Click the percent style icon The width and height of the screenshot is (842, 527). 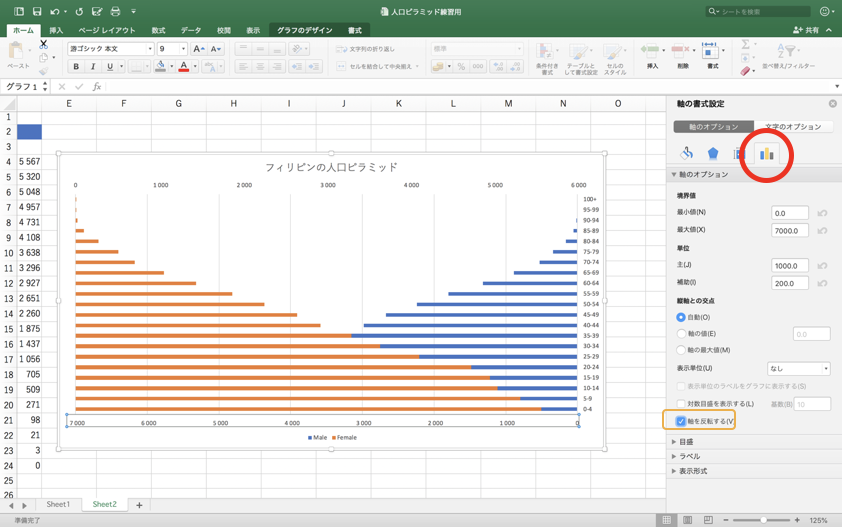pos(461,67)
